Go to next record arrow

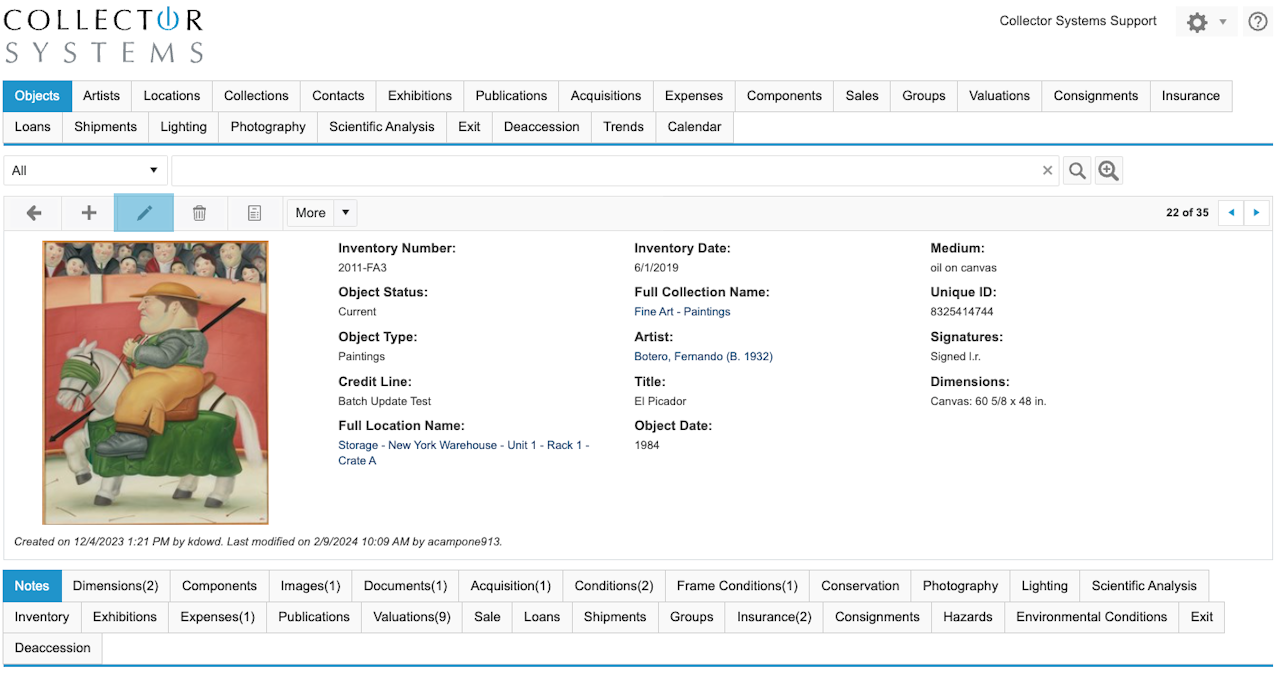click(1256, 213)
